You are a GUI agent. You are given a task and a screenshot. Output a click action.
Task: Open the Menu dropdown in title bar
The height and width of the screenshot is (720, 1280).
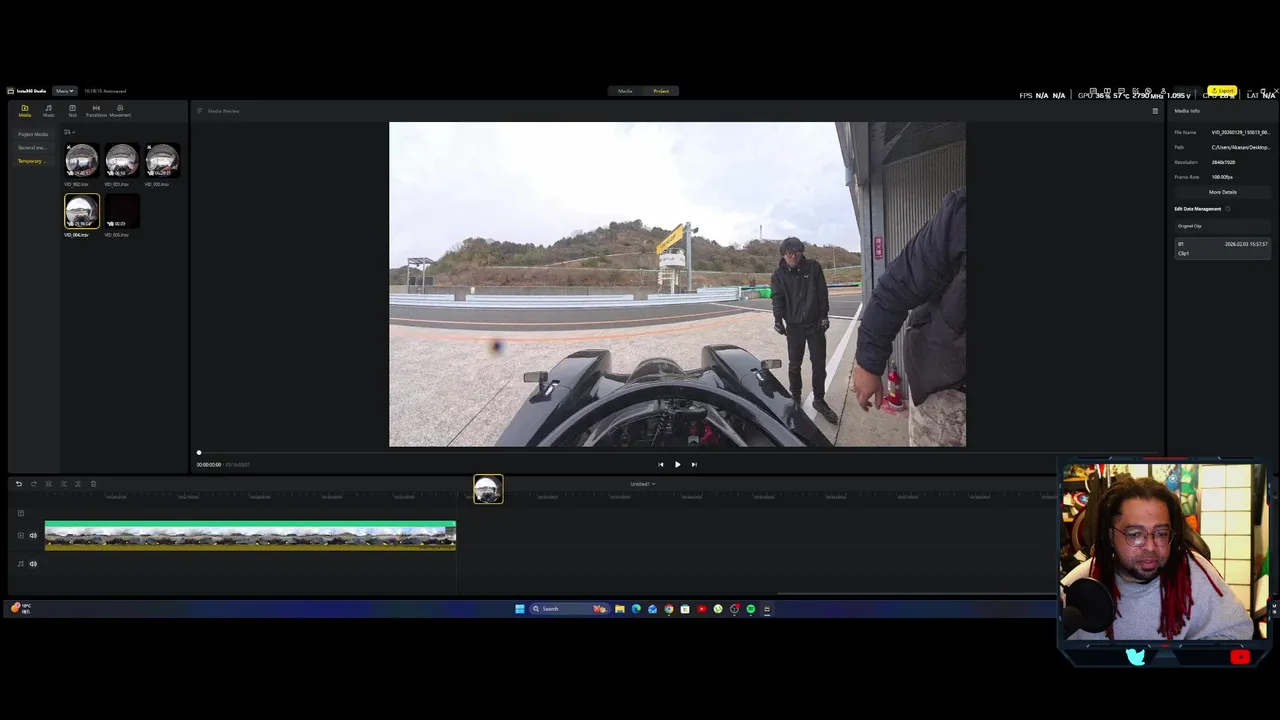(x=65, y=91)
